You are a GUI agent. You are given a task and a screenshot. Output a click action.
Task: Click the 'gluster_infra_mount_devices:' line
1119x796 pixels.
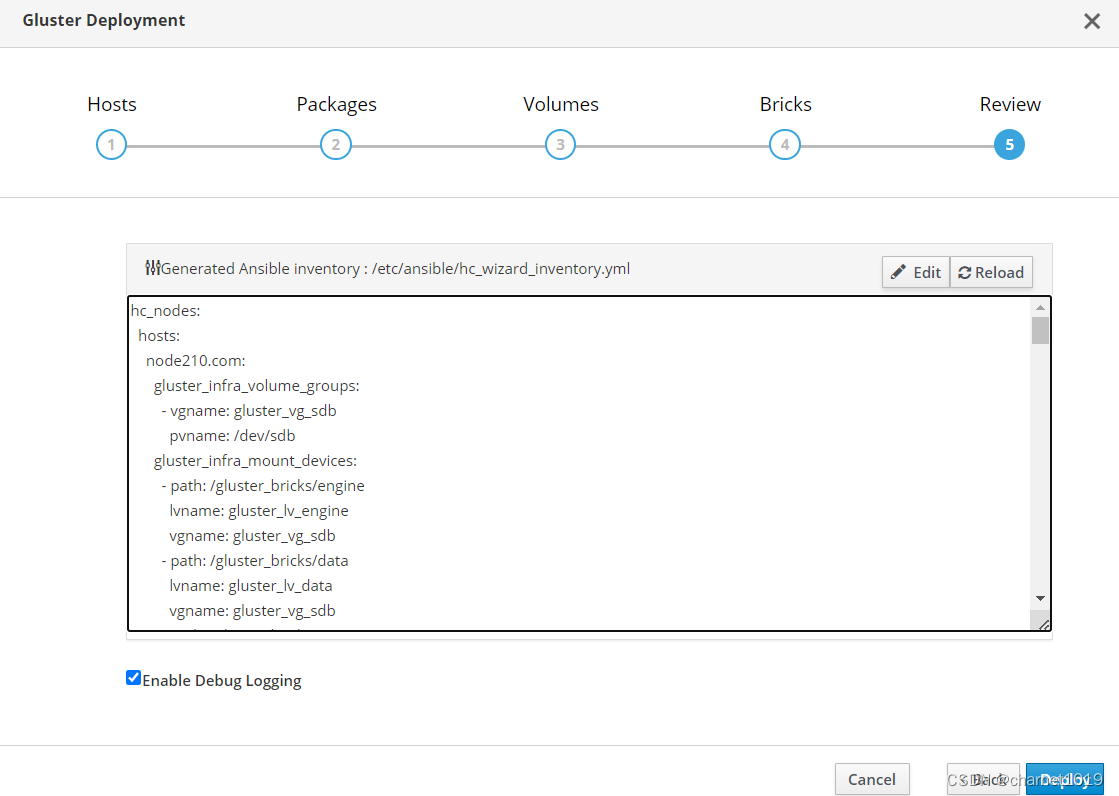click(255, 461)
